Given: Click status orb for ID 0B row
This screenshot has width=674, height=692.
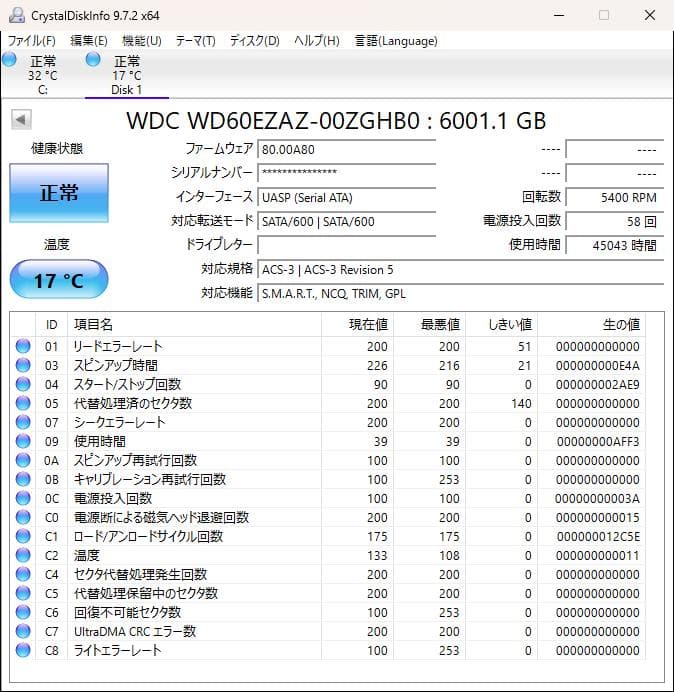Looking at the screenshot, I should (23, 479).
